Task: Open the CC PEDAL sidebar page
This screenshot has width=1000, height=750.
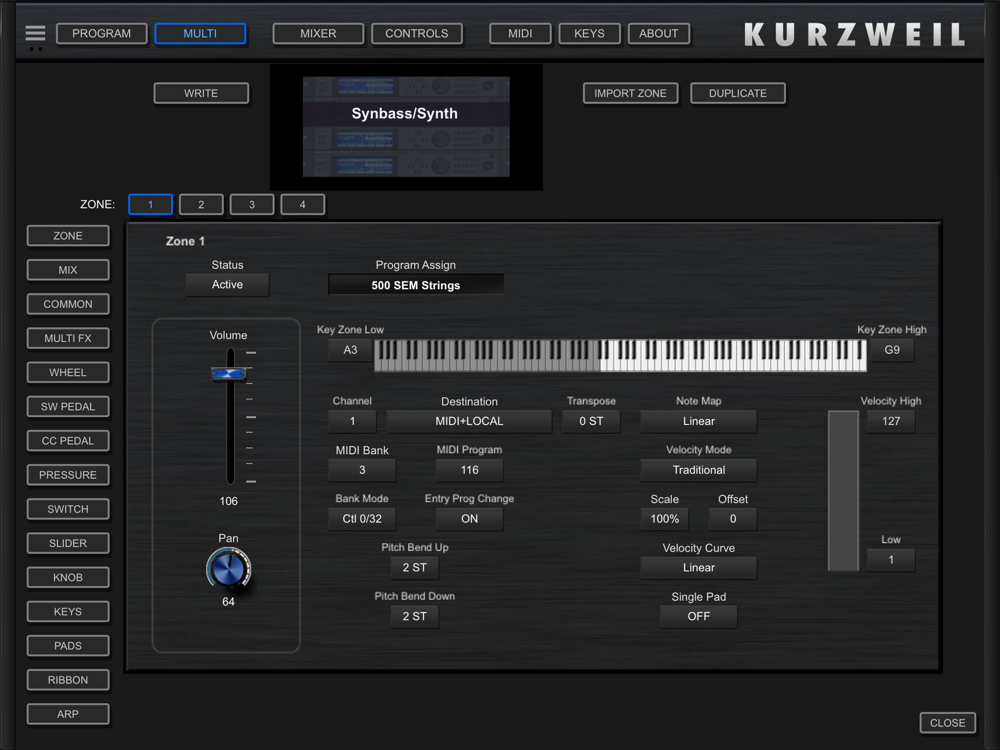Action: click(x=68, y=441)
